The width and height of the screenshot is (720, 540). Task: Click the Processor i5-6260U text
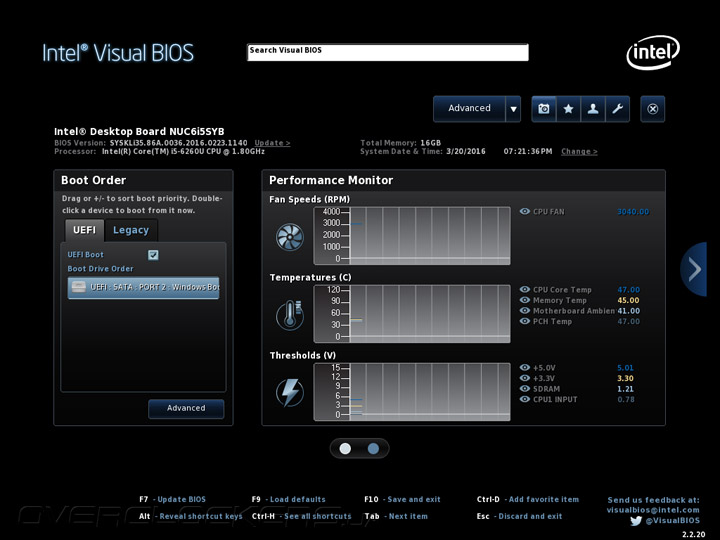pyautogui.click(x=183, y=152)
